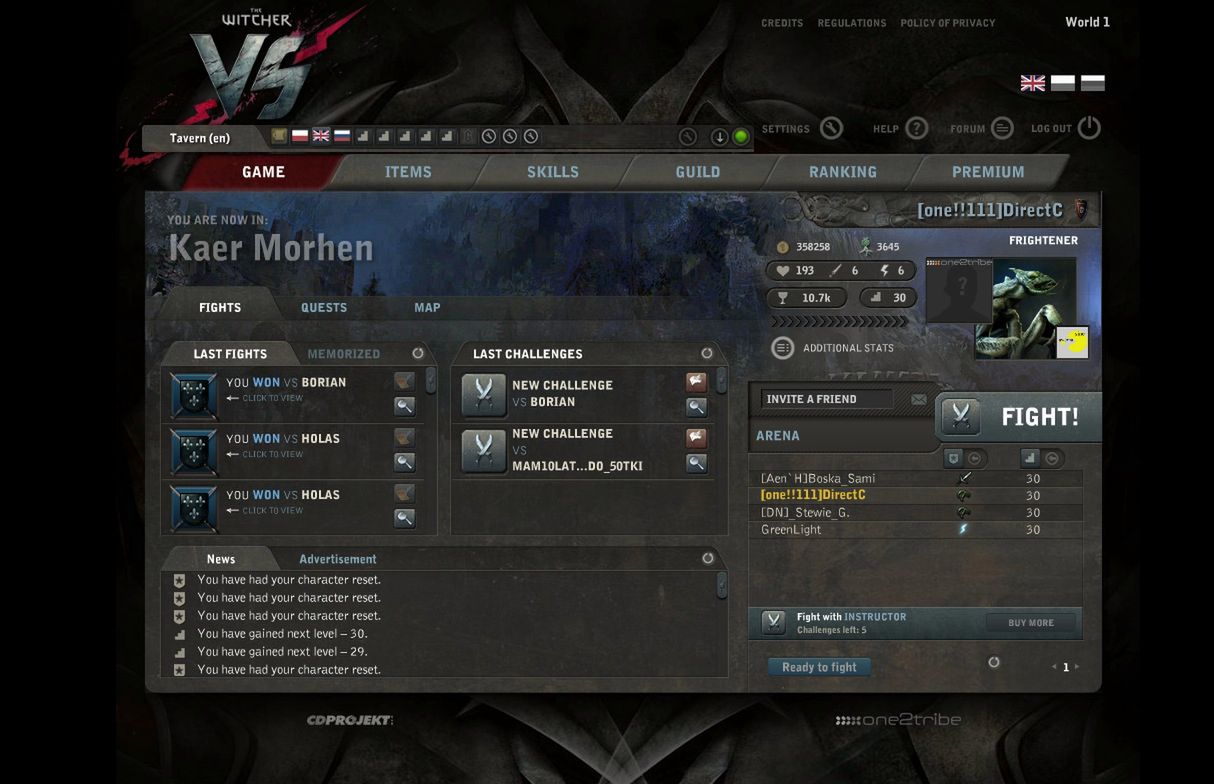Open magnifier for MAM10LAT challenge
The image size is (1214, 784).
coord(696,462)
